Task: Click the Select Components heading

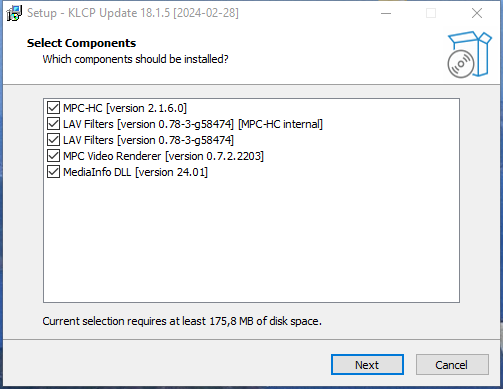Action: 81,43
